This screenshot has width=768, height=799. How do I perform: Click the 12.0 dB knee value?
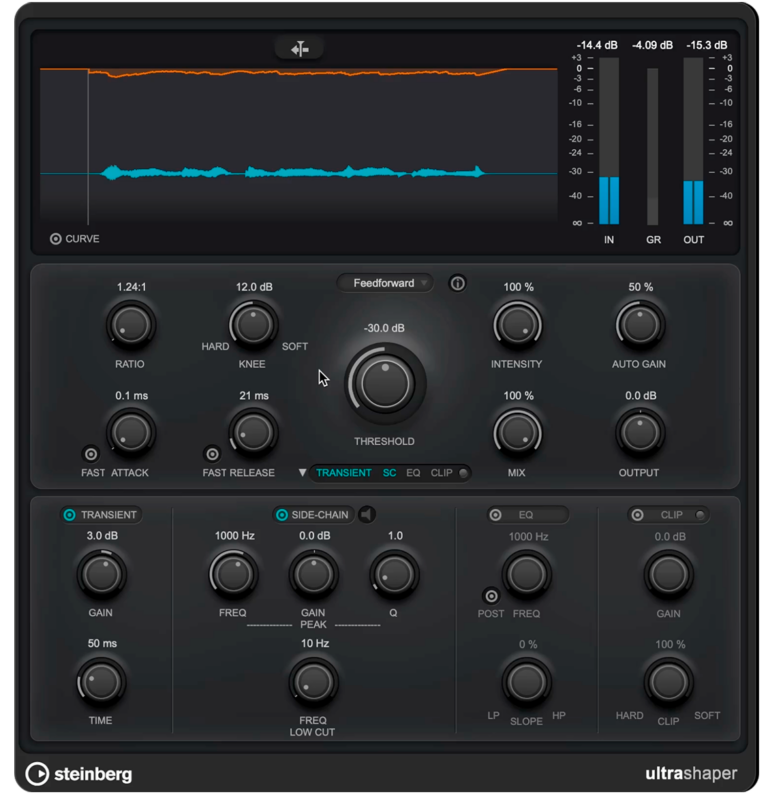point(254,287)
